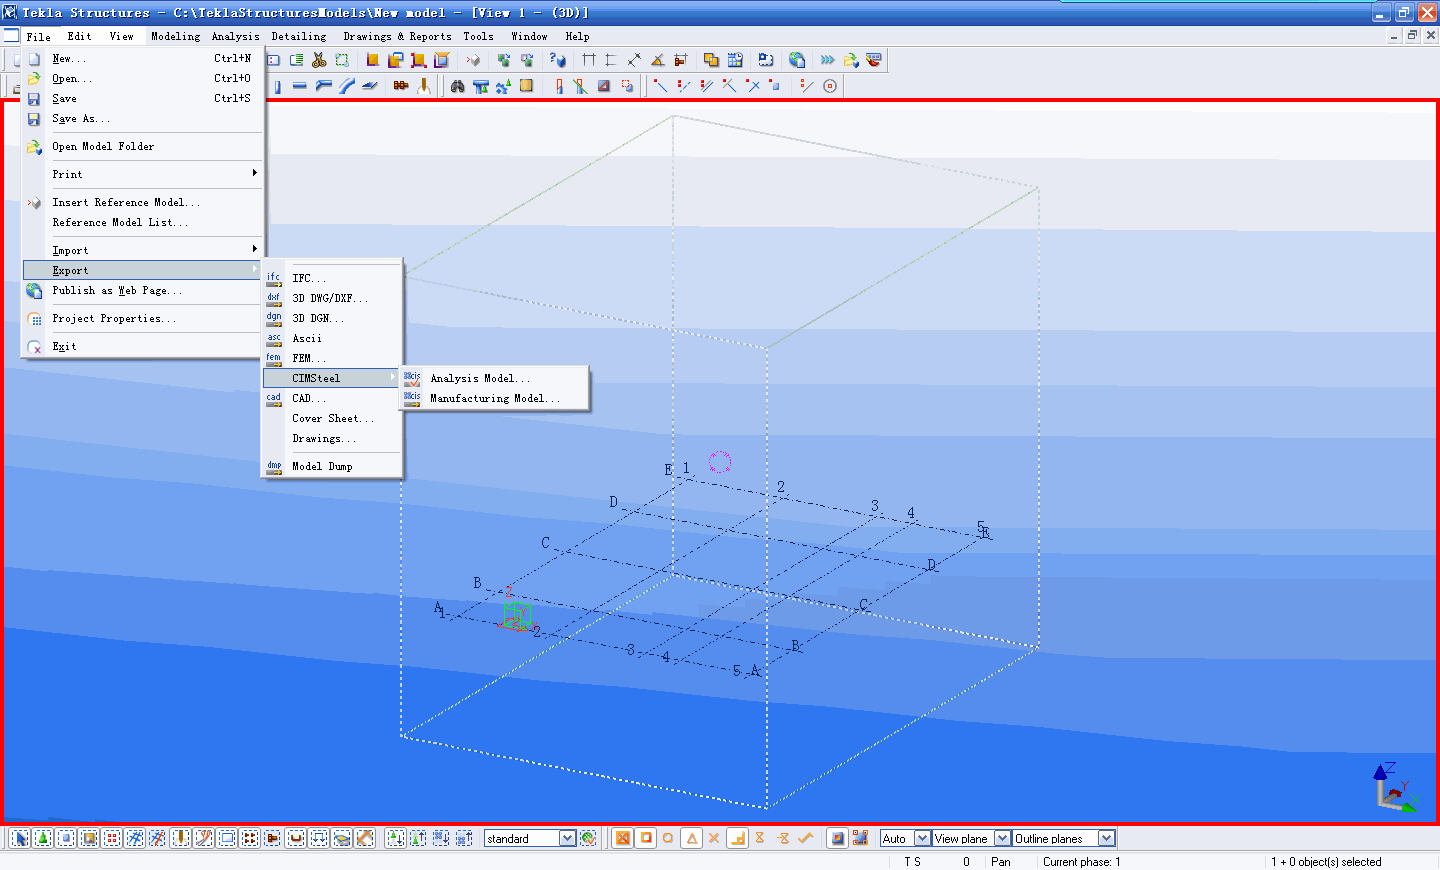Open the Modeling menu
This screenshot has height=870, width=1440.
(176, 36)
